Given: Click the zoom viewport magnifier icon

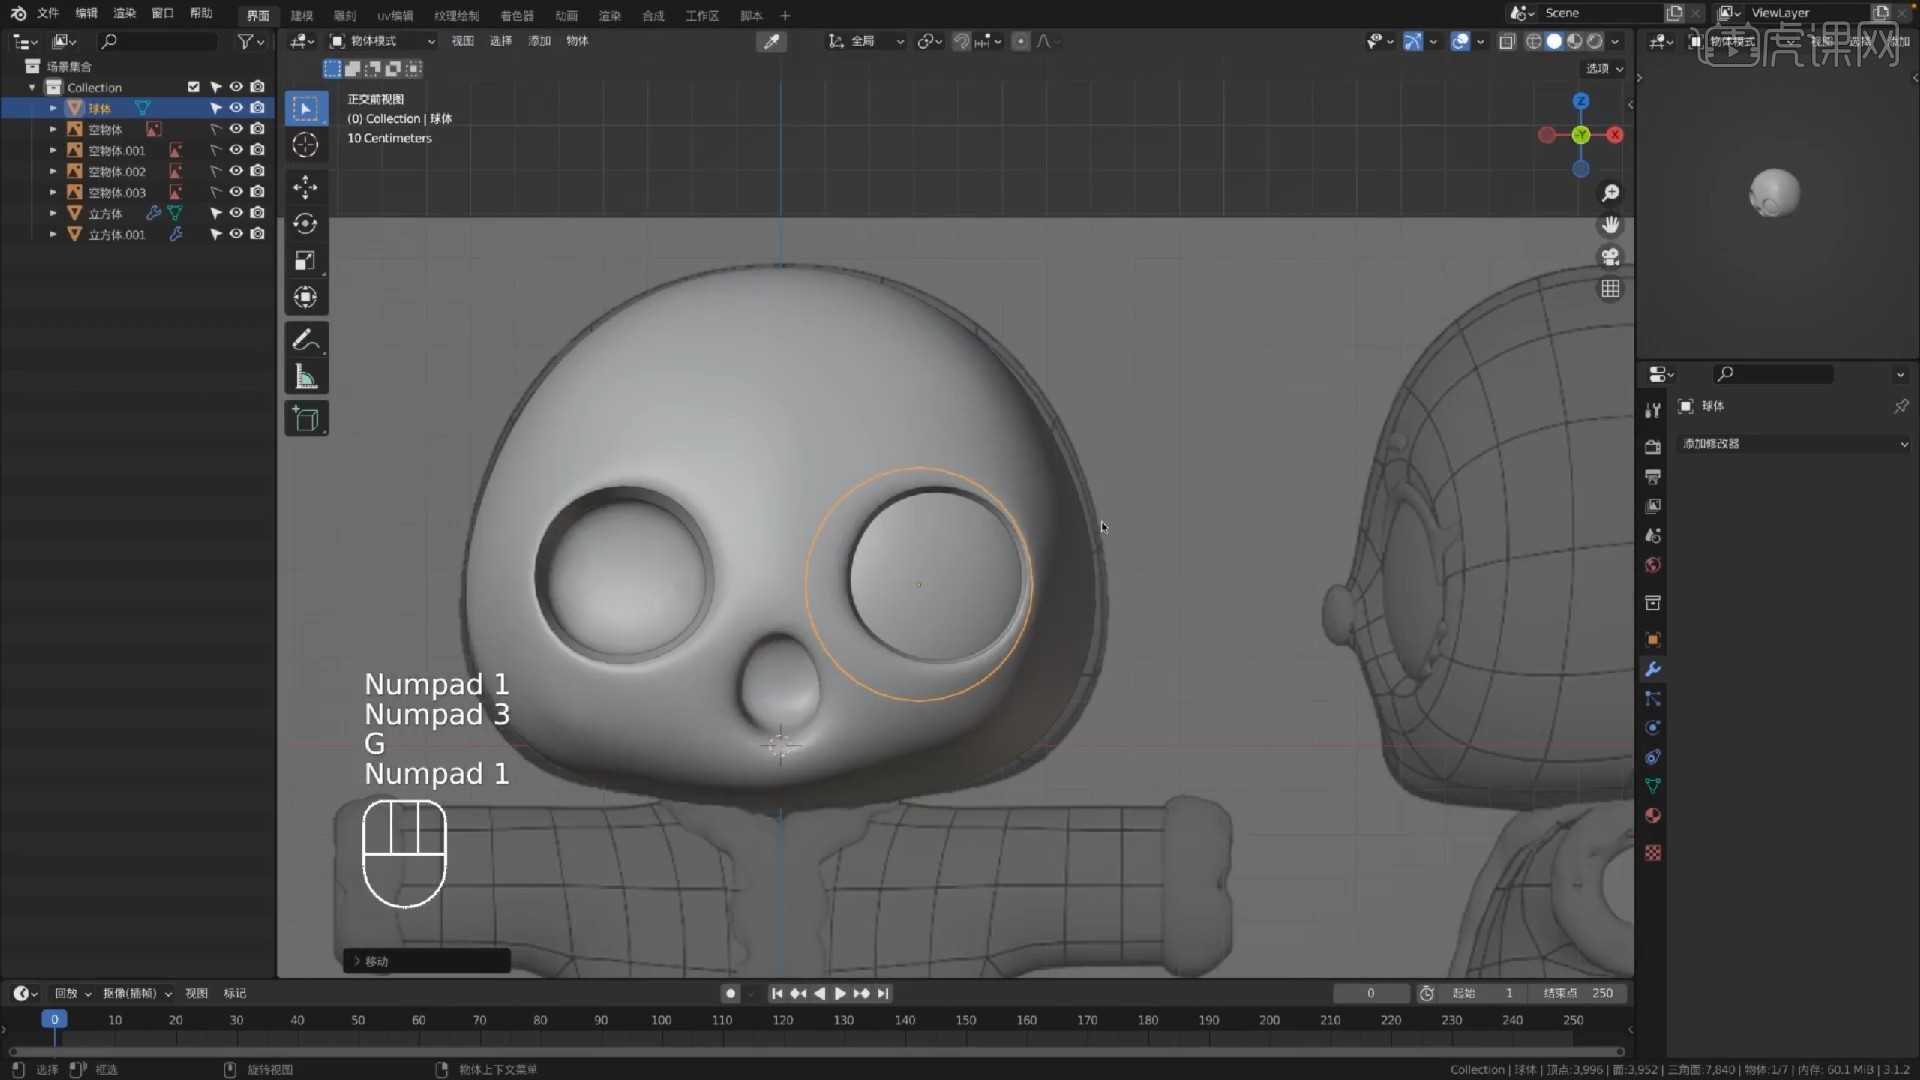Looking at the screenshot, I should click(x=1610, y=193).
